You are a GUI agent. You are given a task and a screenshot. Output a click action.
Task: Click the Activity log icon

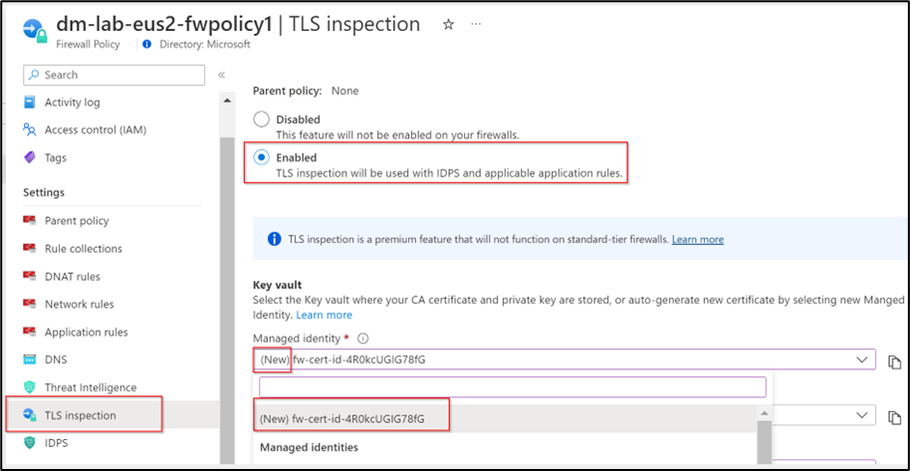(x=29, y=102)
